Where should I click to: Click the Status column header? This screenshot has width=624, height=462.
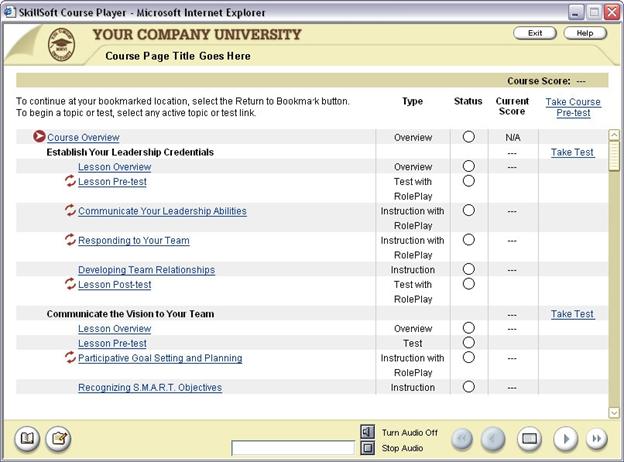[x=468, y=101]
